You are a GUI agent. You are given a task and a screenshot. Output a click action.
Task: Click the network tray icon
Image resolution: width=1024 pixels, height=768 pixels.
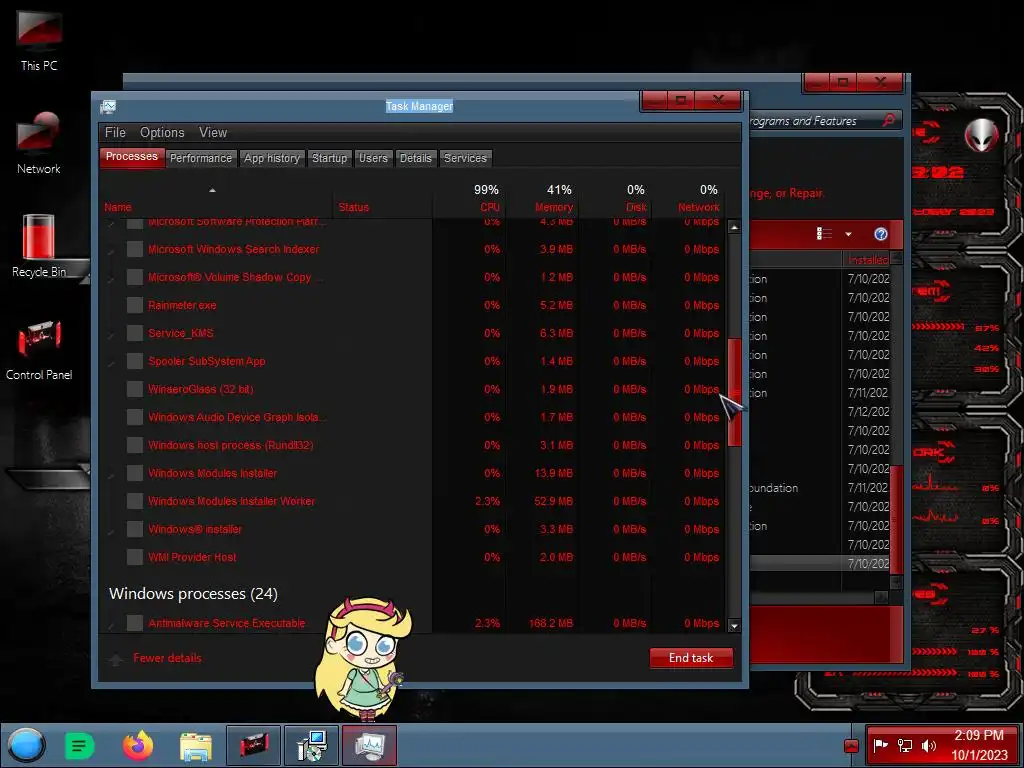(x=905, y=746)
